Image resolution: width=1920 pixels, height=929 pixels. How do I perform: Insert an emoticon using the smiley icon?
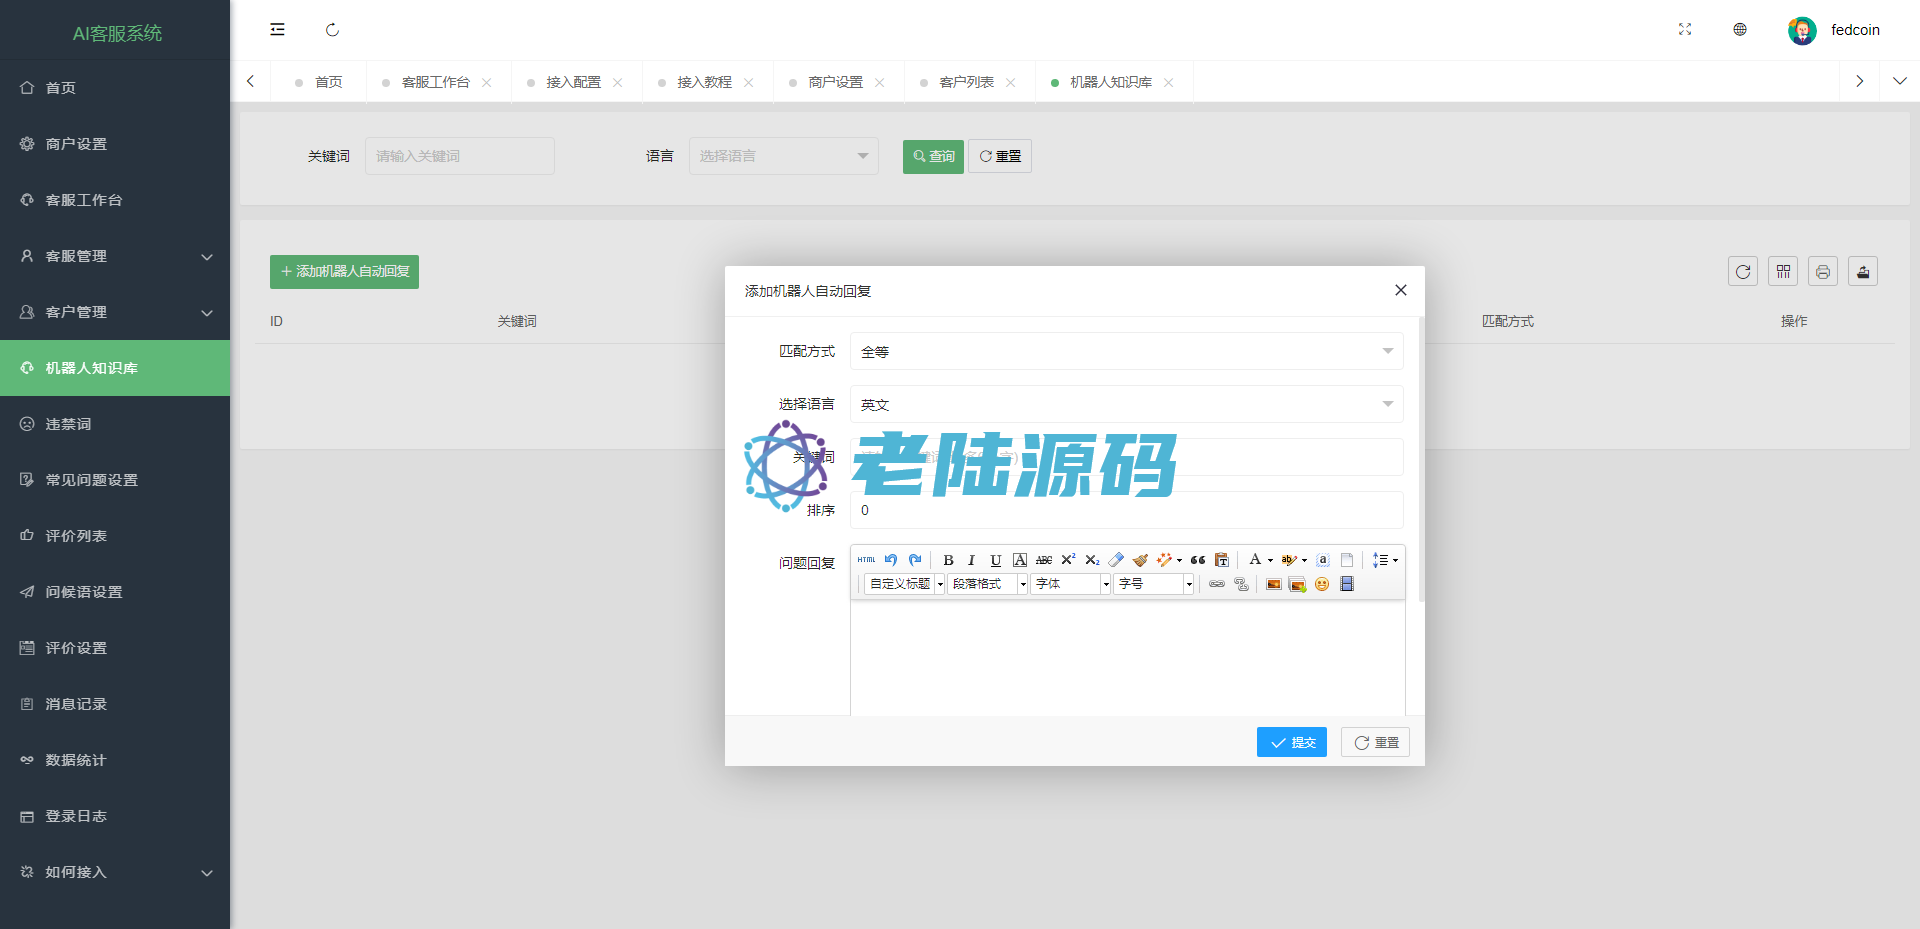(1322, 584)
